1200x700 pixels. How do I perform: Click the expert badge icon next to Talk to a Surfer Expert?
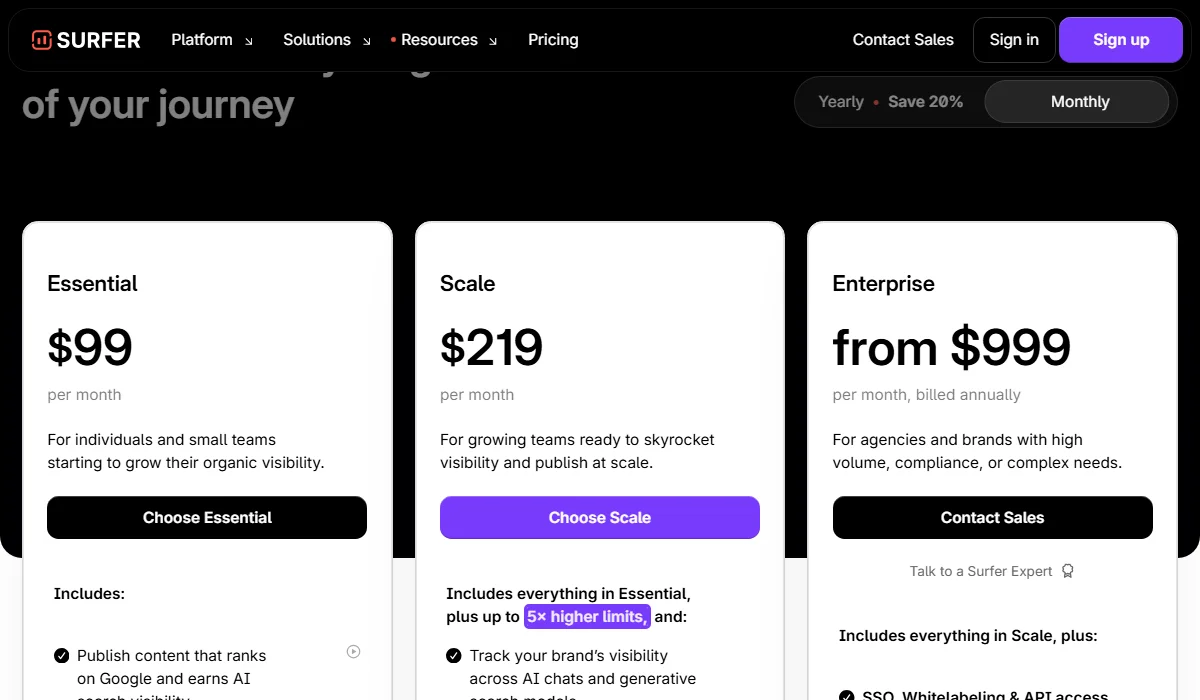[1067, 570]
